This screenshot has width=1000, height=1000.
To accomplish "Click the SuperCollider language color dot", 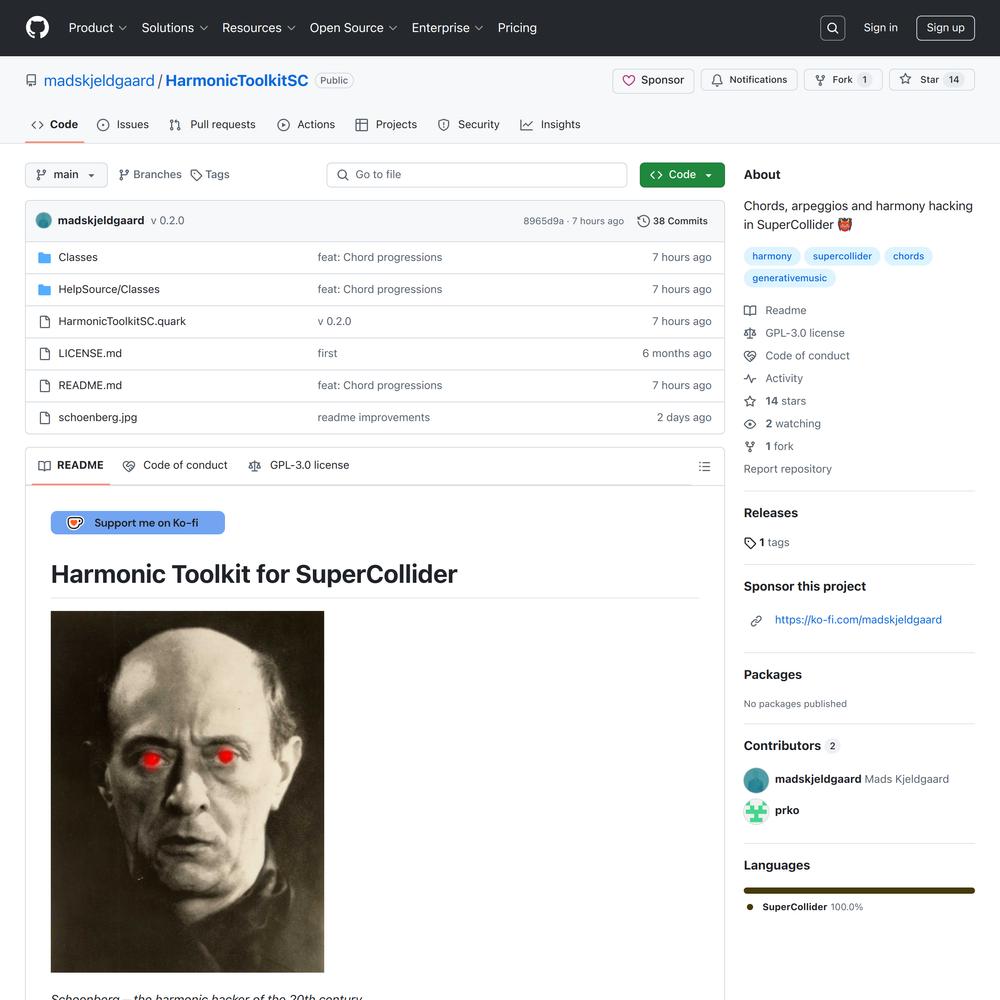I will pos(750,907).
